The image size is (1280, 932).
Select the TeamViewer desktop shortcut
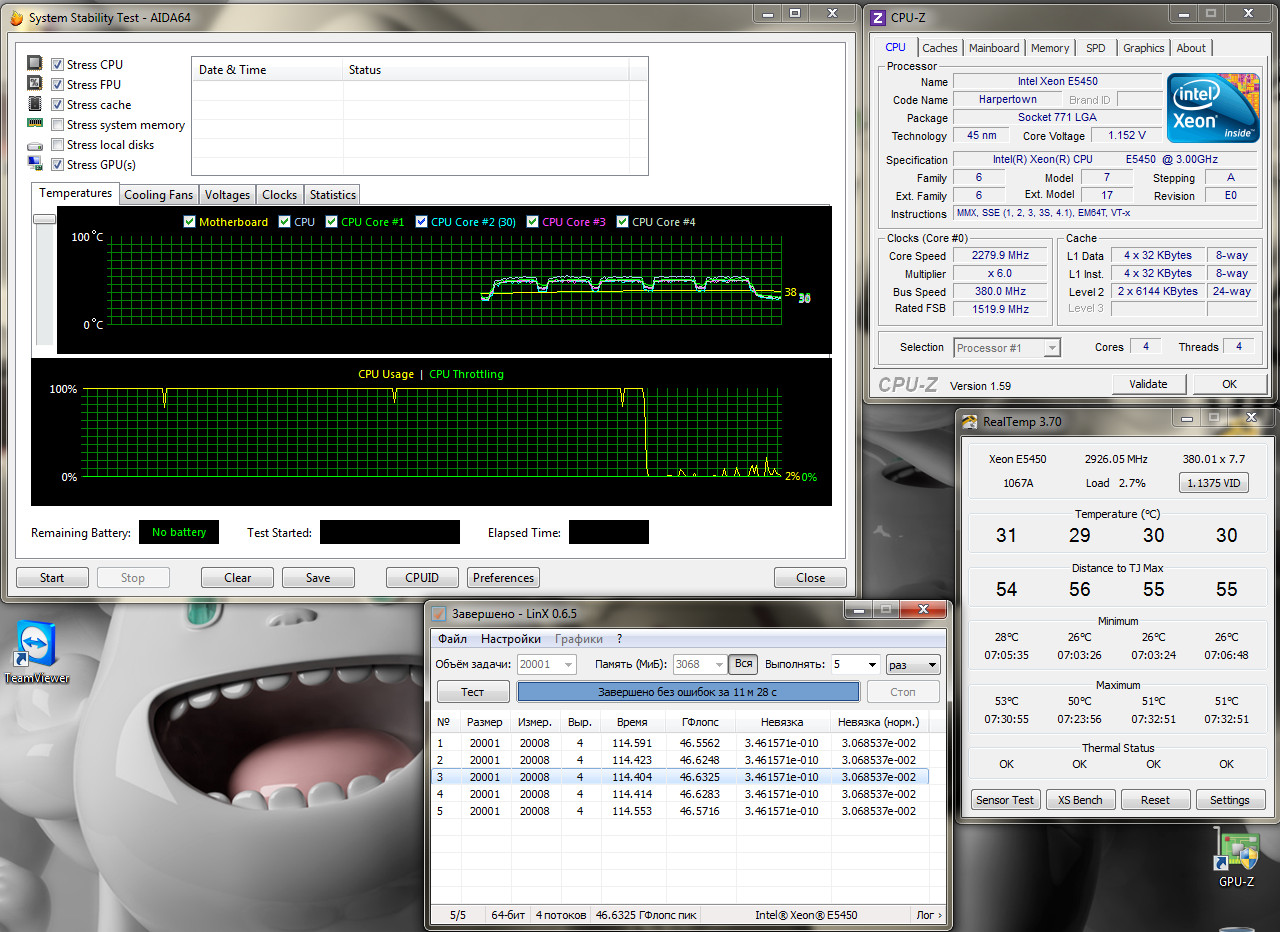click(x=37, y=652)
